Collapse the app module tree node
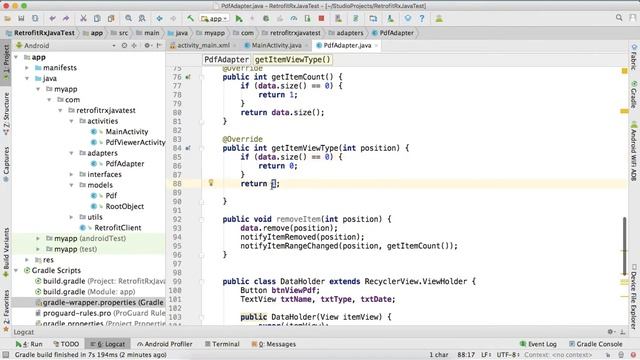The width and height of the screenshot is (640, 360). tap(16, 57)
